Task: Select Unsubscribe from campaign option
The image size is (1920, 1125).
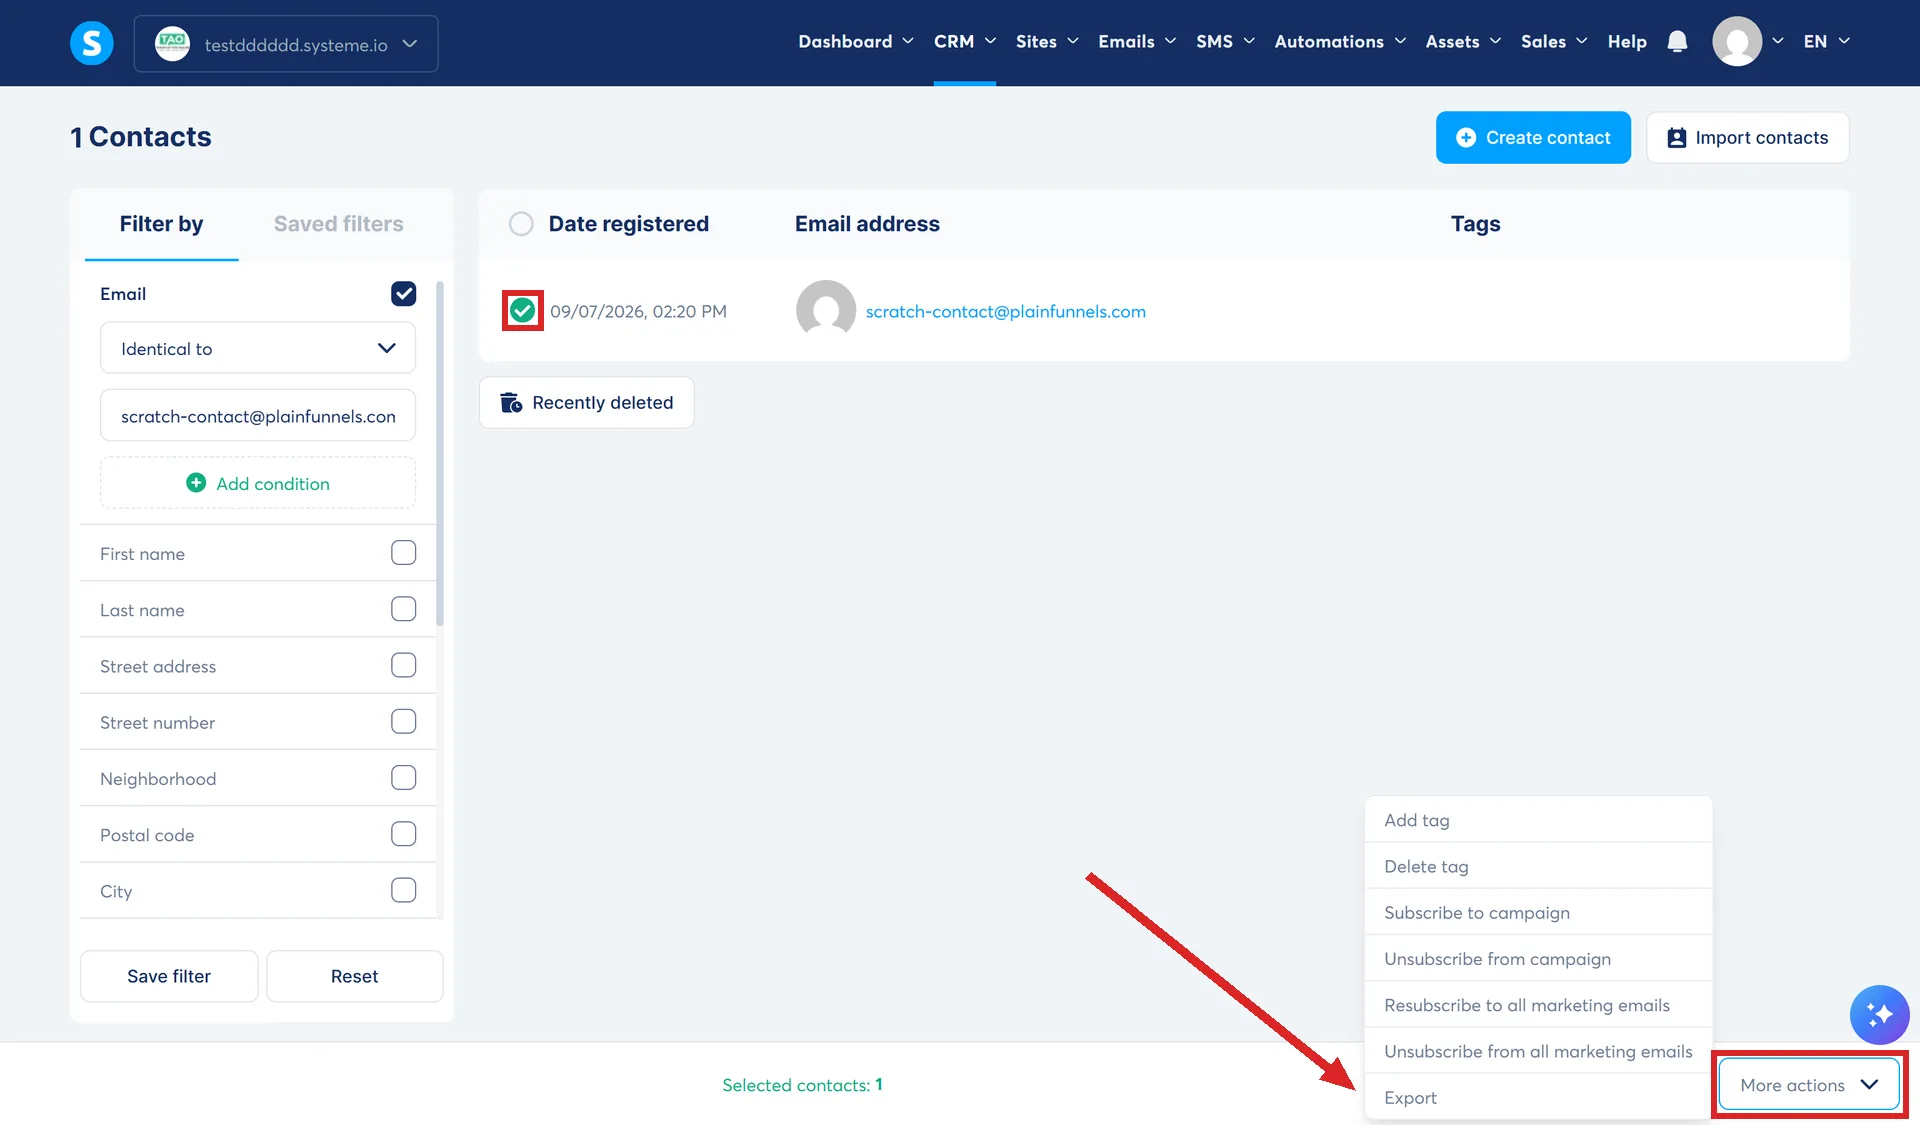Action: coord(1538,958)
